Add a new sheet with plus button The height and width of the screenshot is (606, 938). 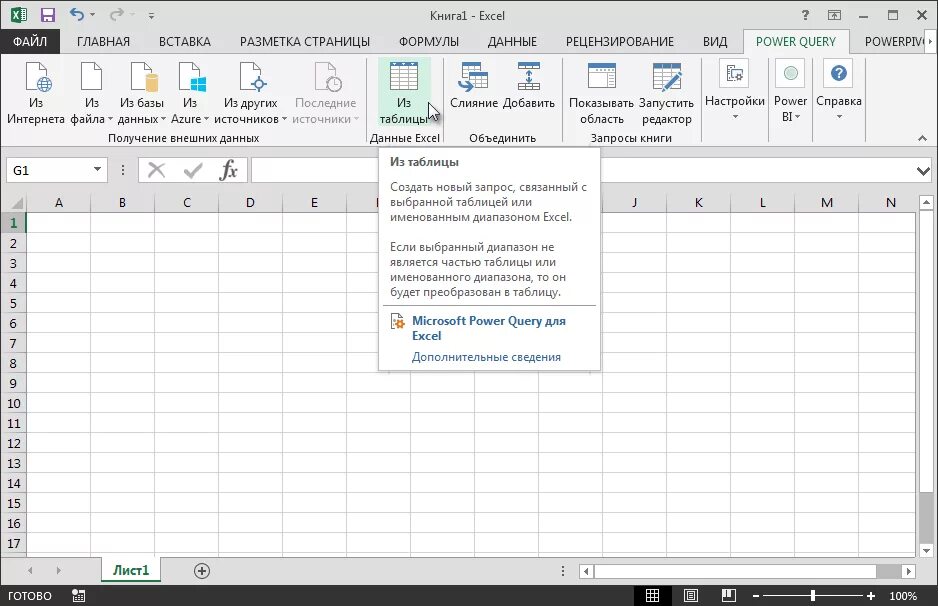tap(202, 571)
